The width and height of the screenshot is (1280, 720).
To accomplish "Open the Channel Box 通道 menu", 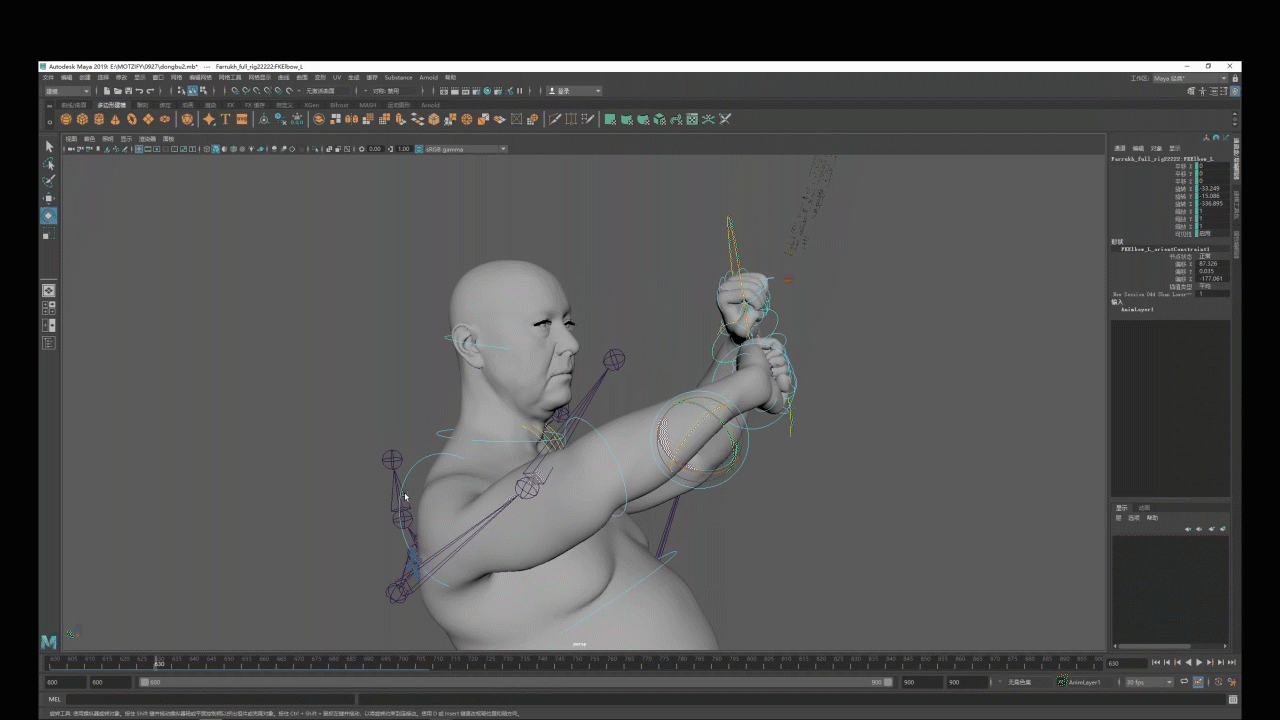I will coord(1120,148).
